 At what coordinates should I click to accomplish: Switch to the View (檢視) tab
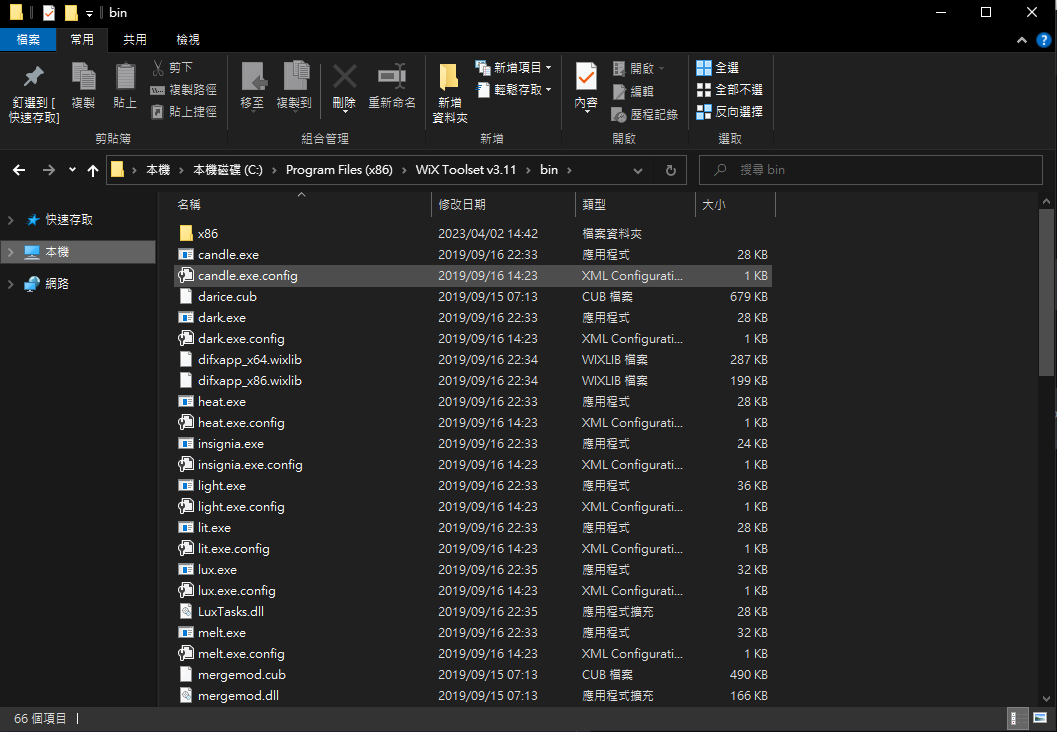pyautogui.click(x=187, y=40)
